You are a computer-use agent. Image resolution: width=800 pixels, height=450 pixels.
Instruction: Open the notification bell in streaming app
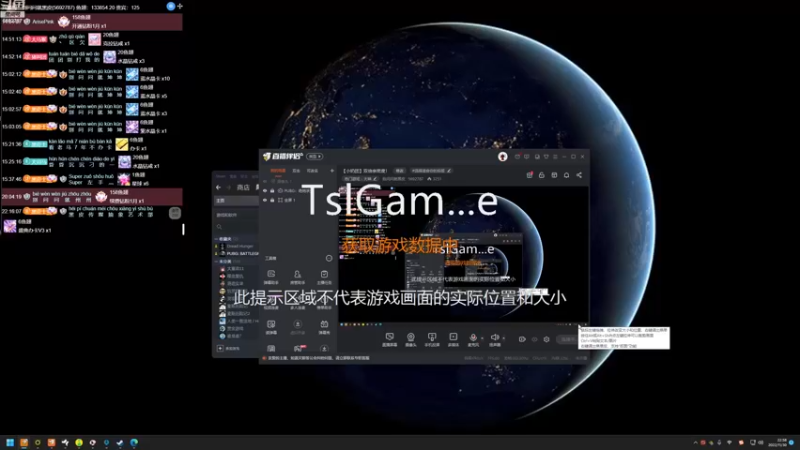coord(566,175)
